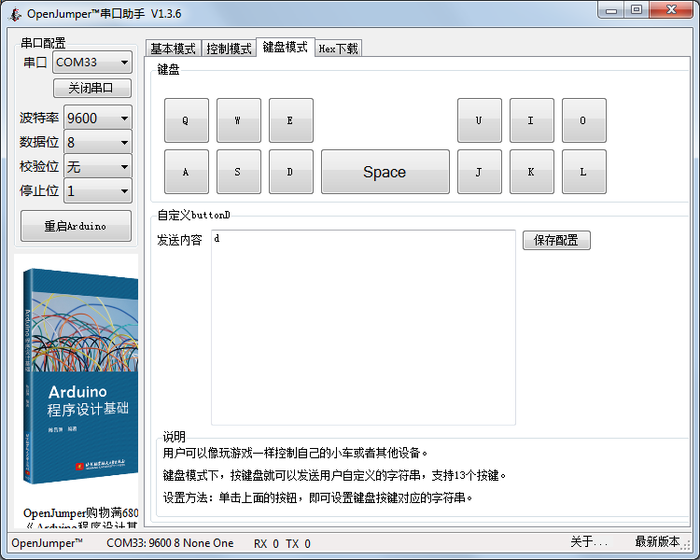Viewport: 700px width, 560px height.
Task: Click the J keyboard key button
Action: (479, 171)
